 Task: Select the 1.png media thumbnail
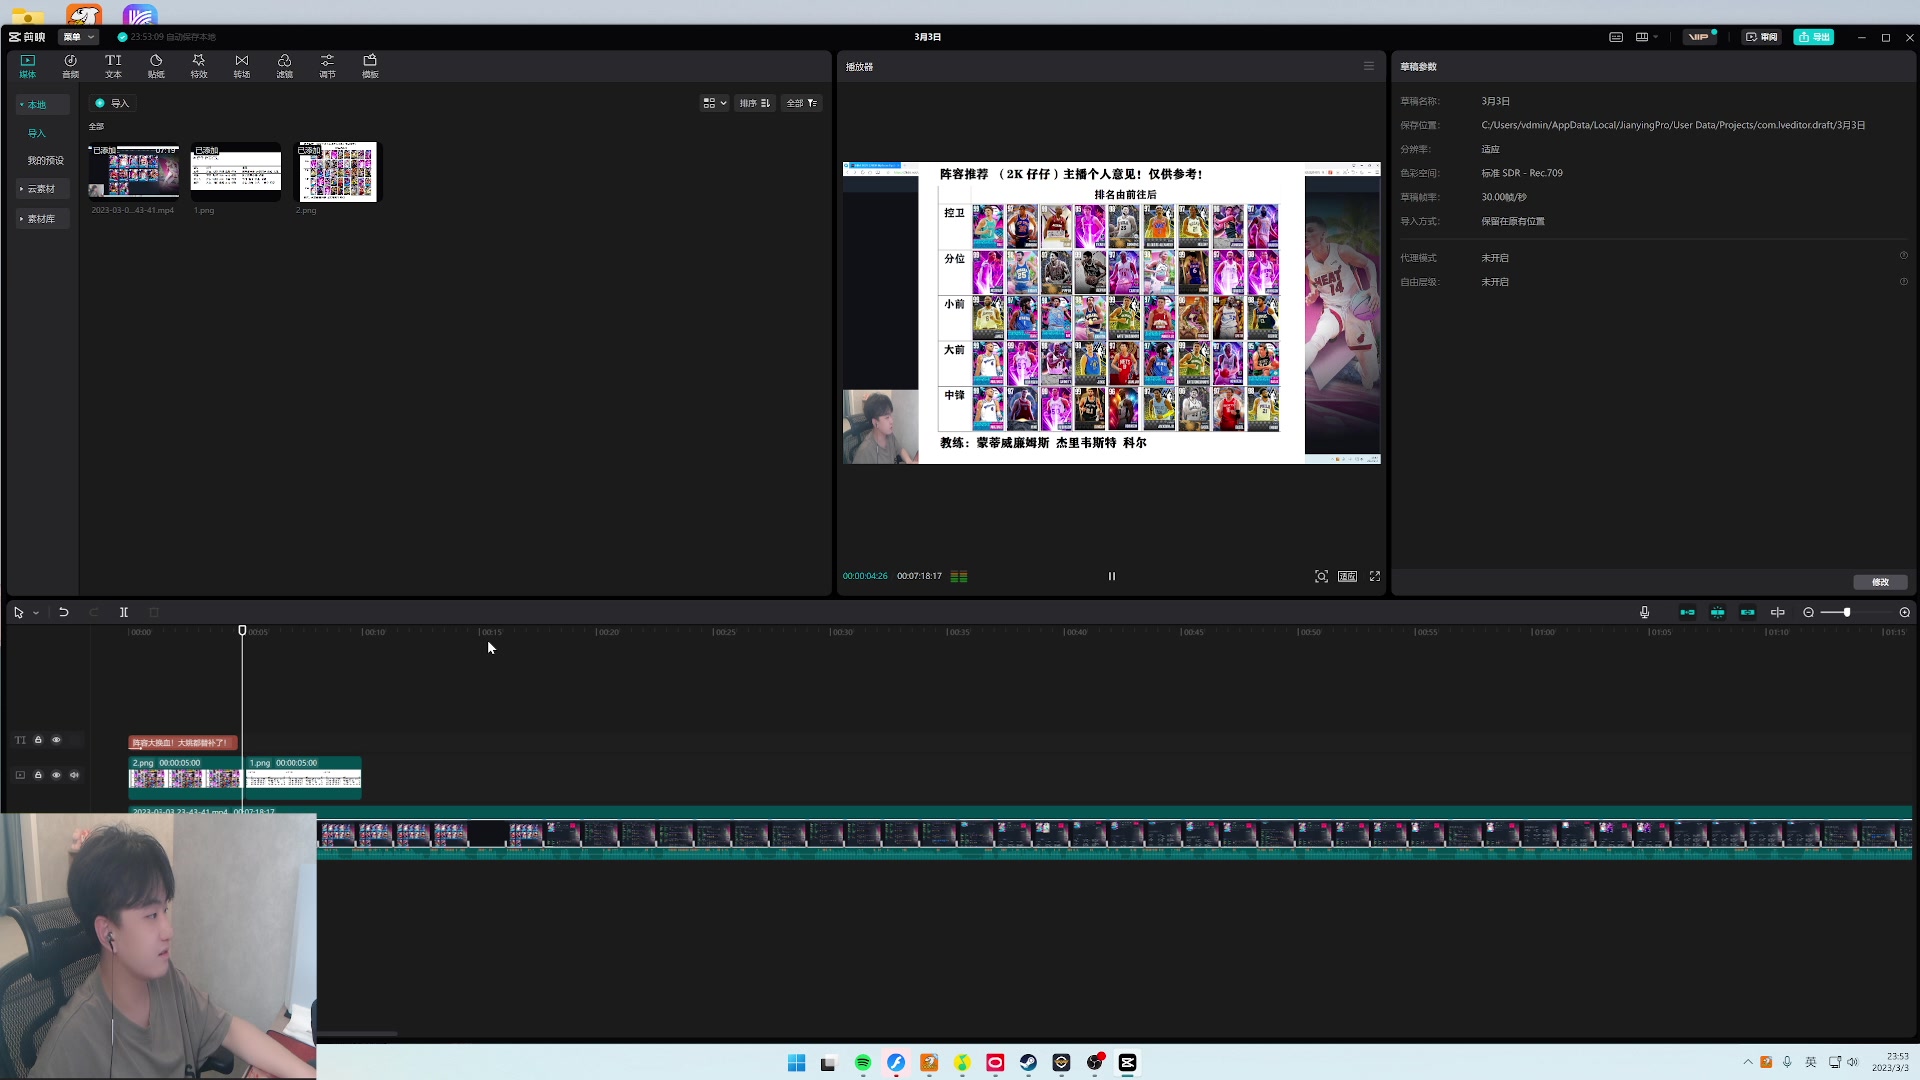(236, 172)
